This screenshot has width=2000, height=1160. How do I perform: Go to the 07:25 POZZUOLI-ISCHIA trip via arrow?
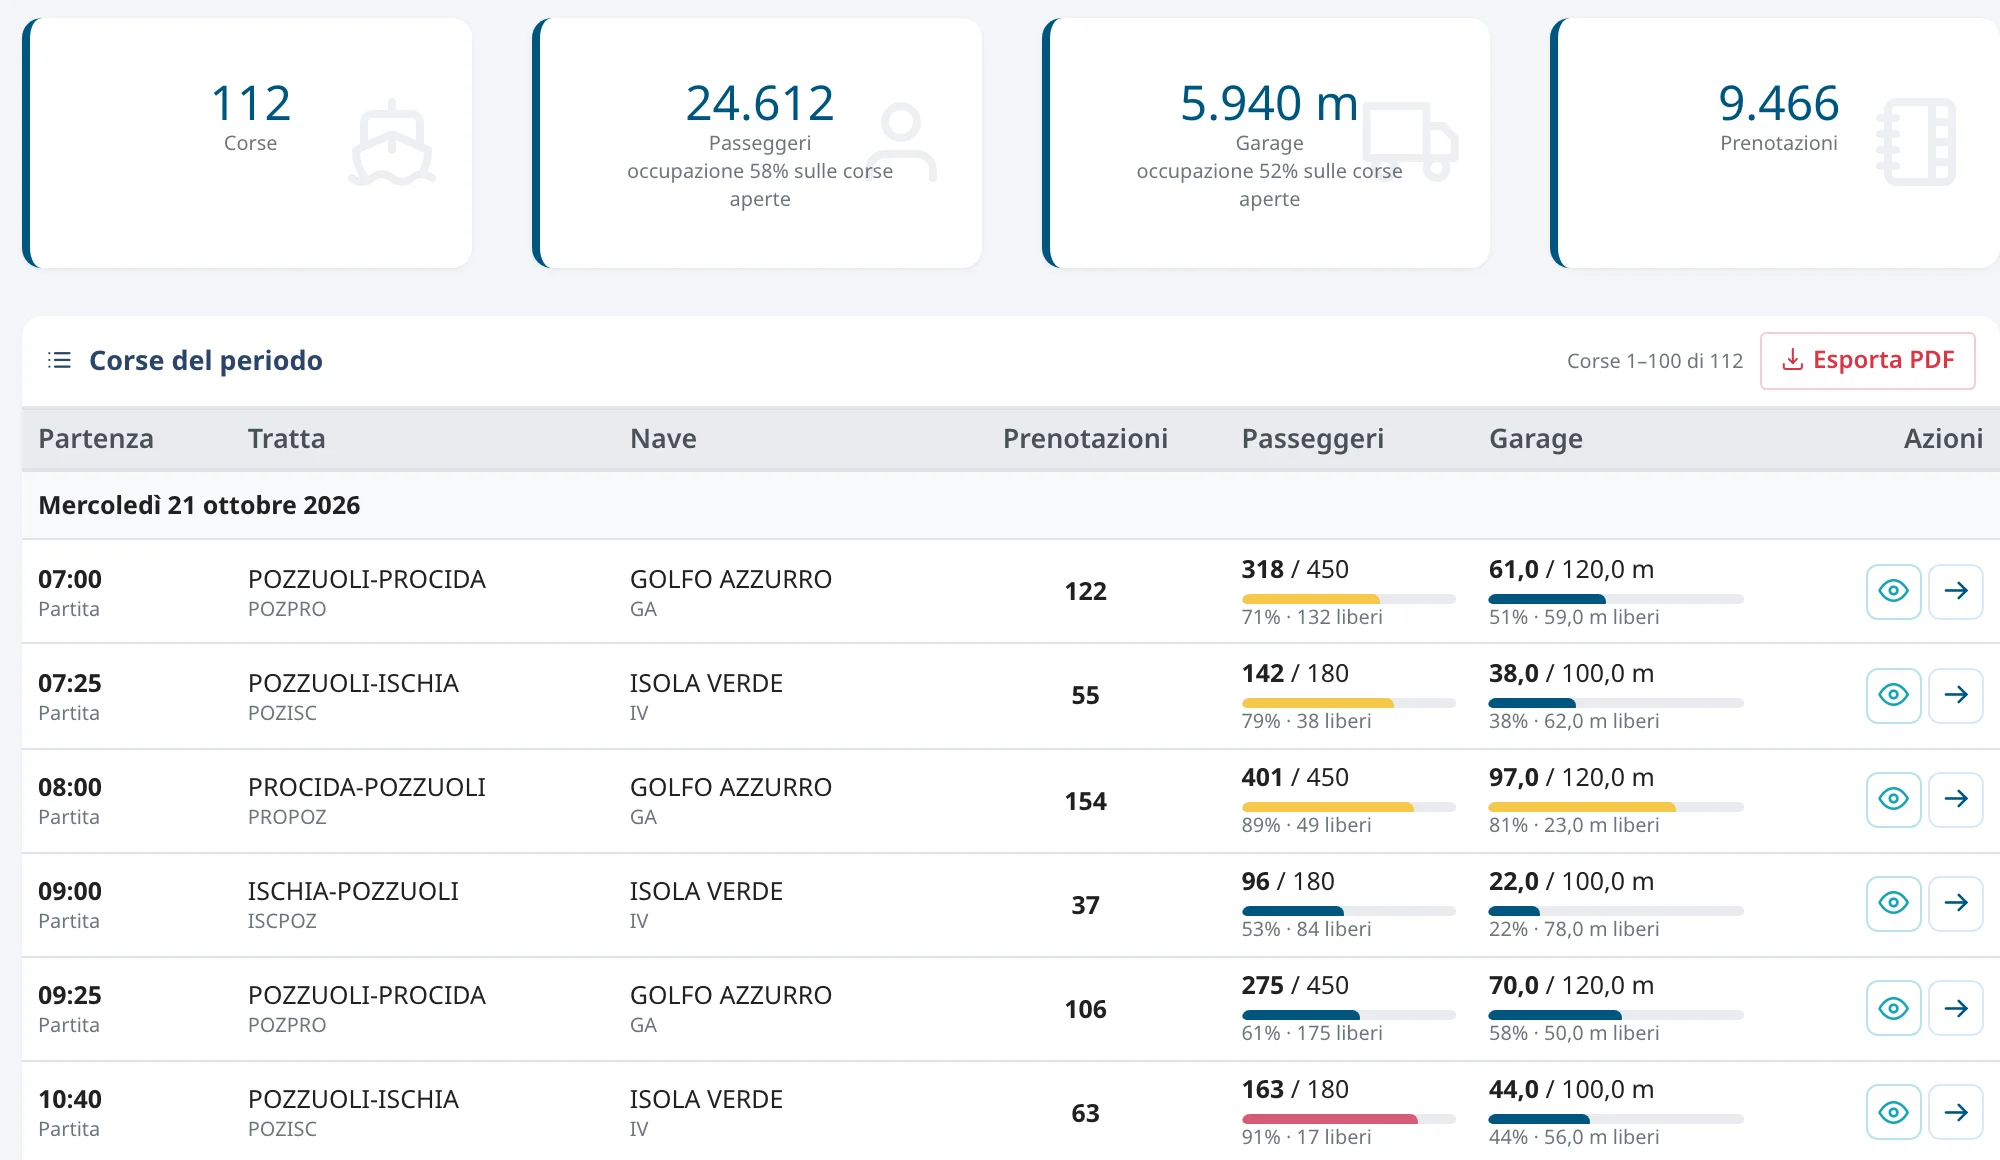pos(1956,695)
